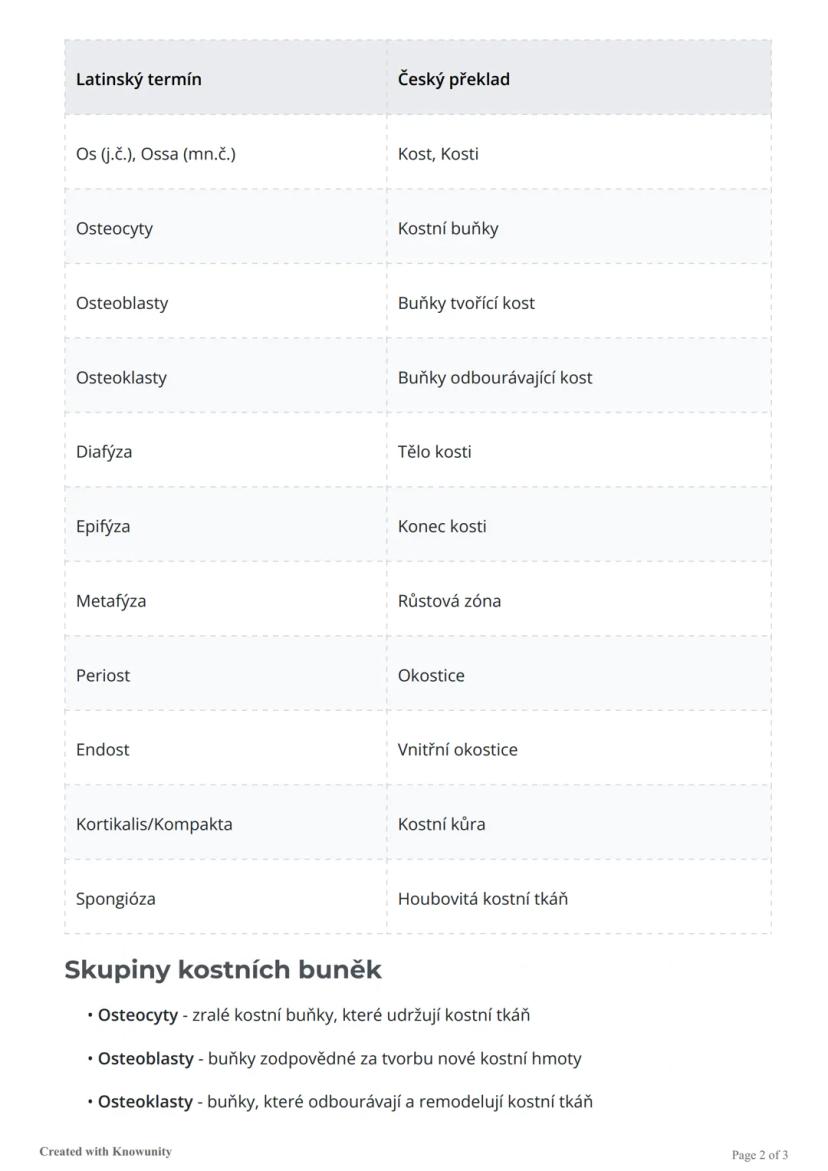Click the bold 'Osteoblasty' bullet term
Viewport: 828px width, 1171px height.
[146, 1058]
